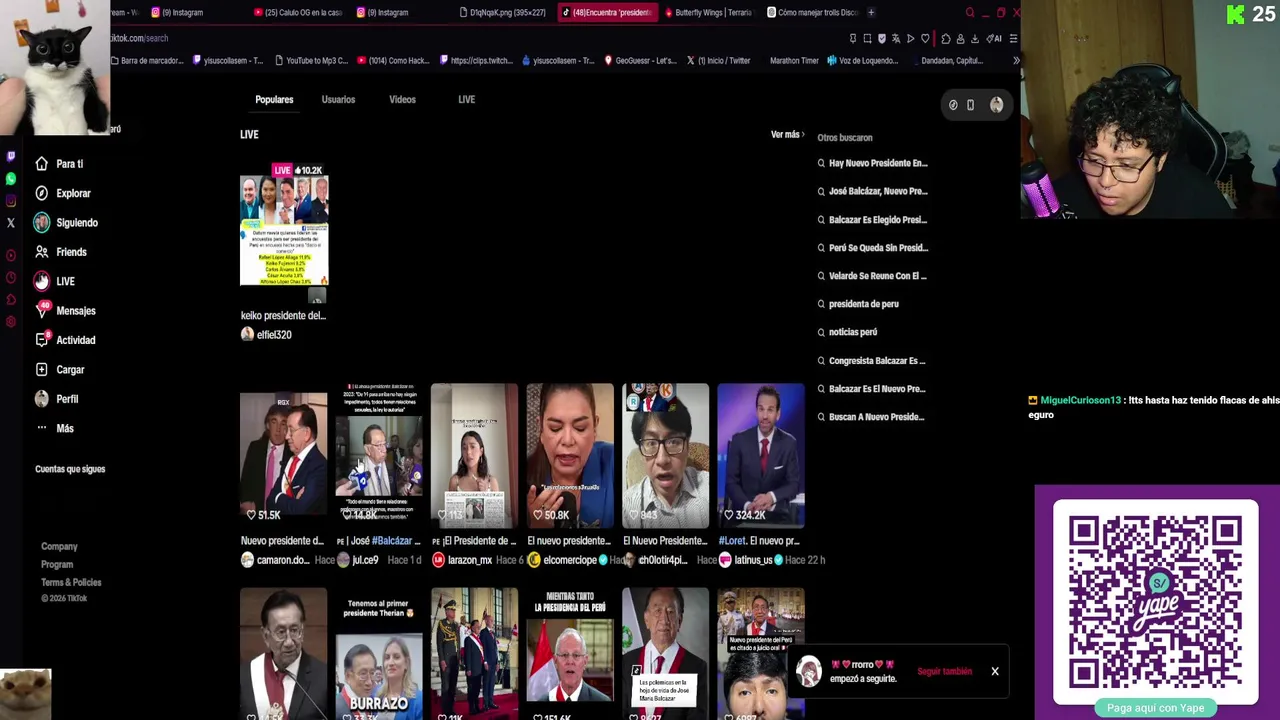Open WhatsApp in the browser sidebar
Screen dimensions: 1280x720
point(11,179)
